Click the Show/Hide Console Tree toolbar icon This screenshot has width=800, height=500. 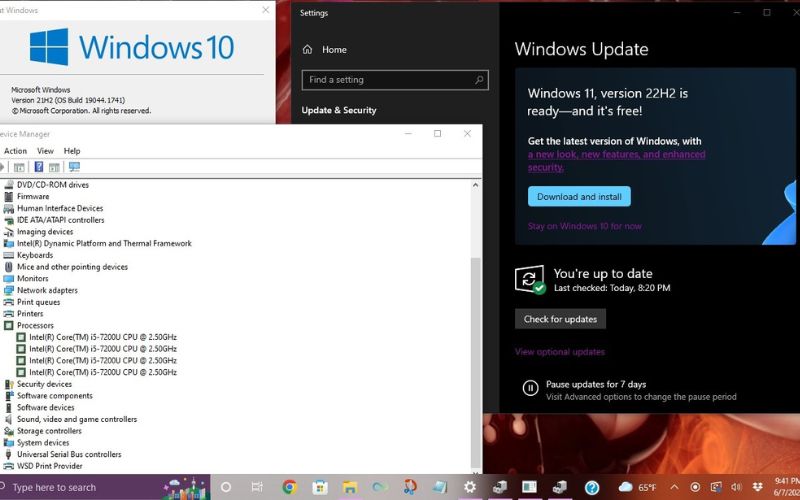pyautogui.click(x=19, y=167)
